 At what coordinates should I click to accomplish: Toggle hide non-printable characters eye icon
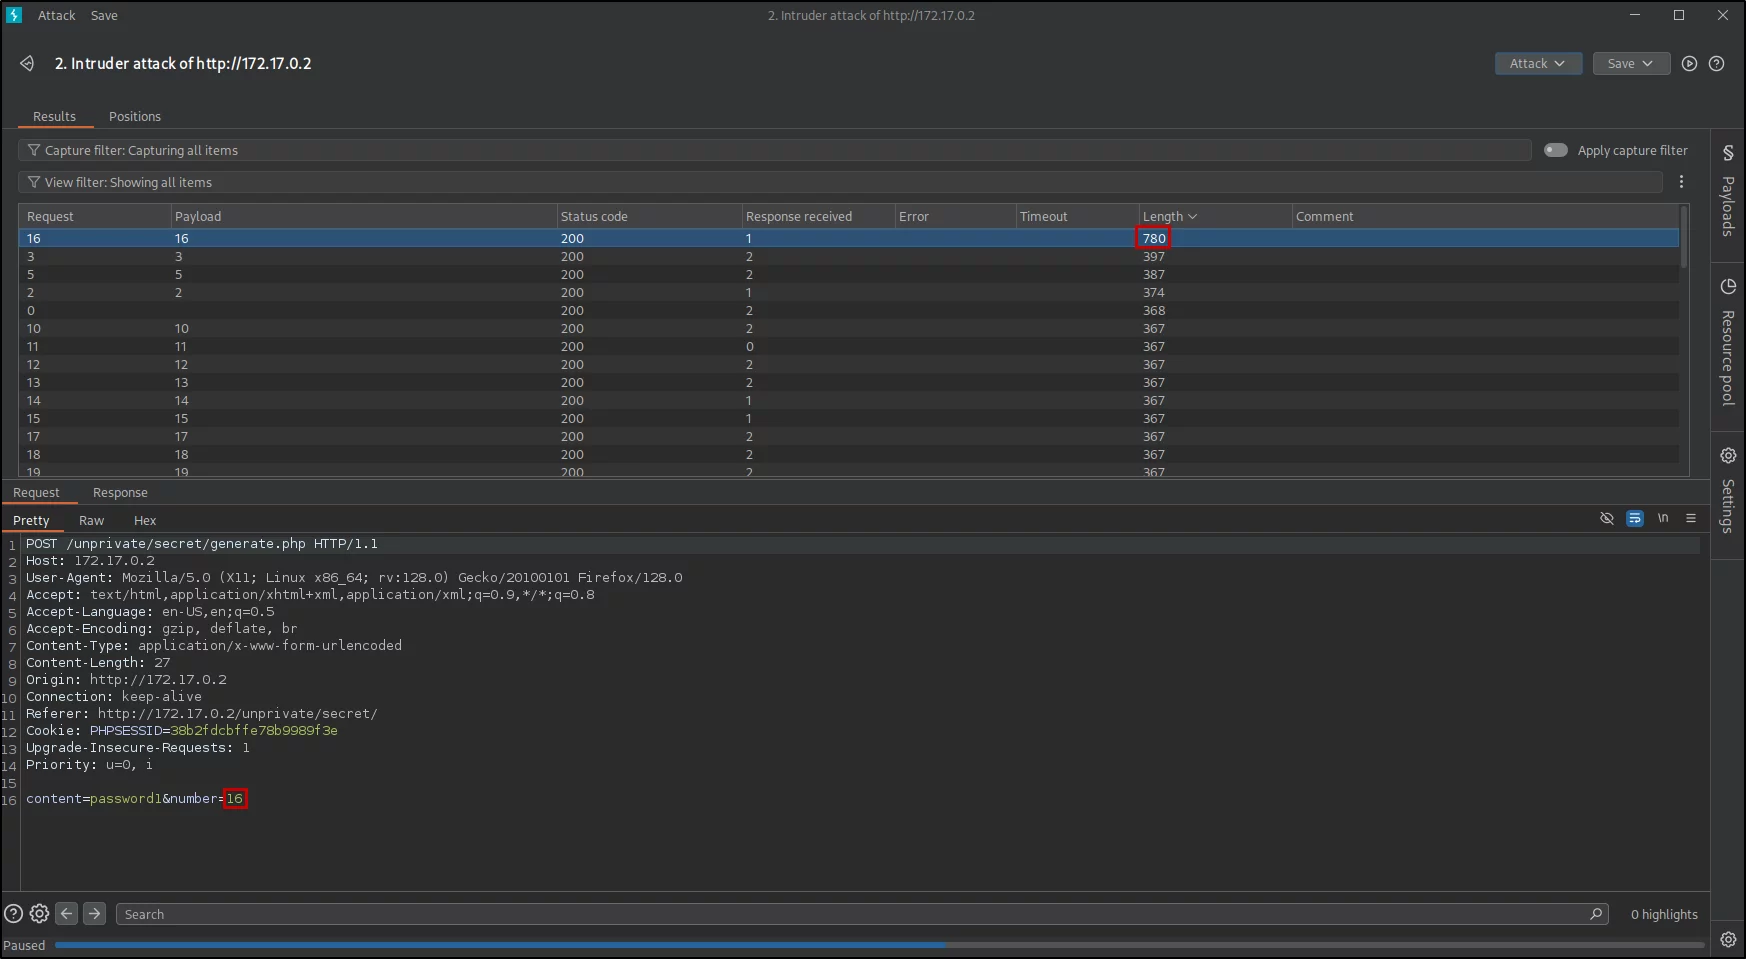coord(1607,518)
